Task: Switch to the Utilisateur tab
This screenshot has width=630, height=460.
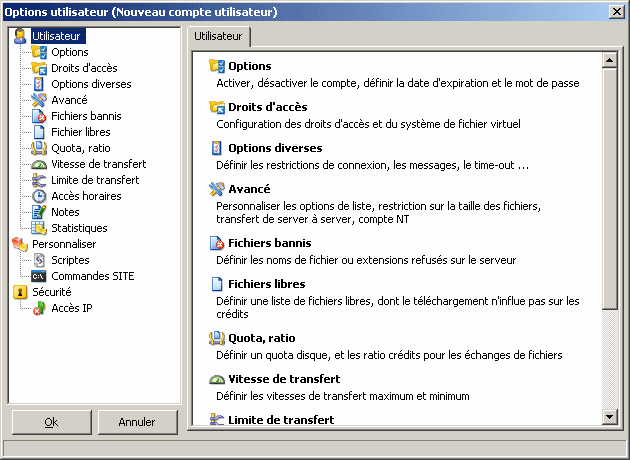Action: (218, 35)
